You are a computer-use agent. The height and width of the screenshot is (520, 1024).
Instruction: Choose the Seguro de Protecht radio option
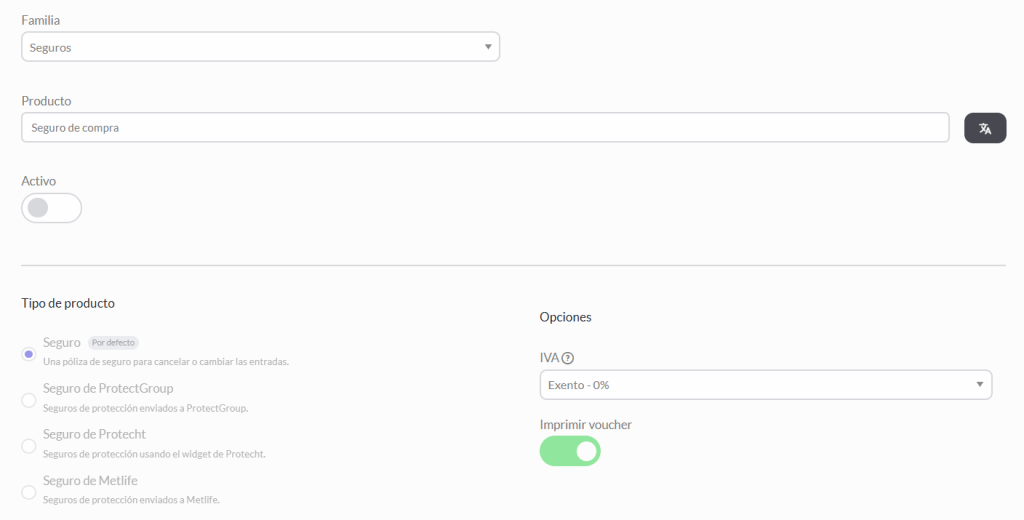coord(29,446)
